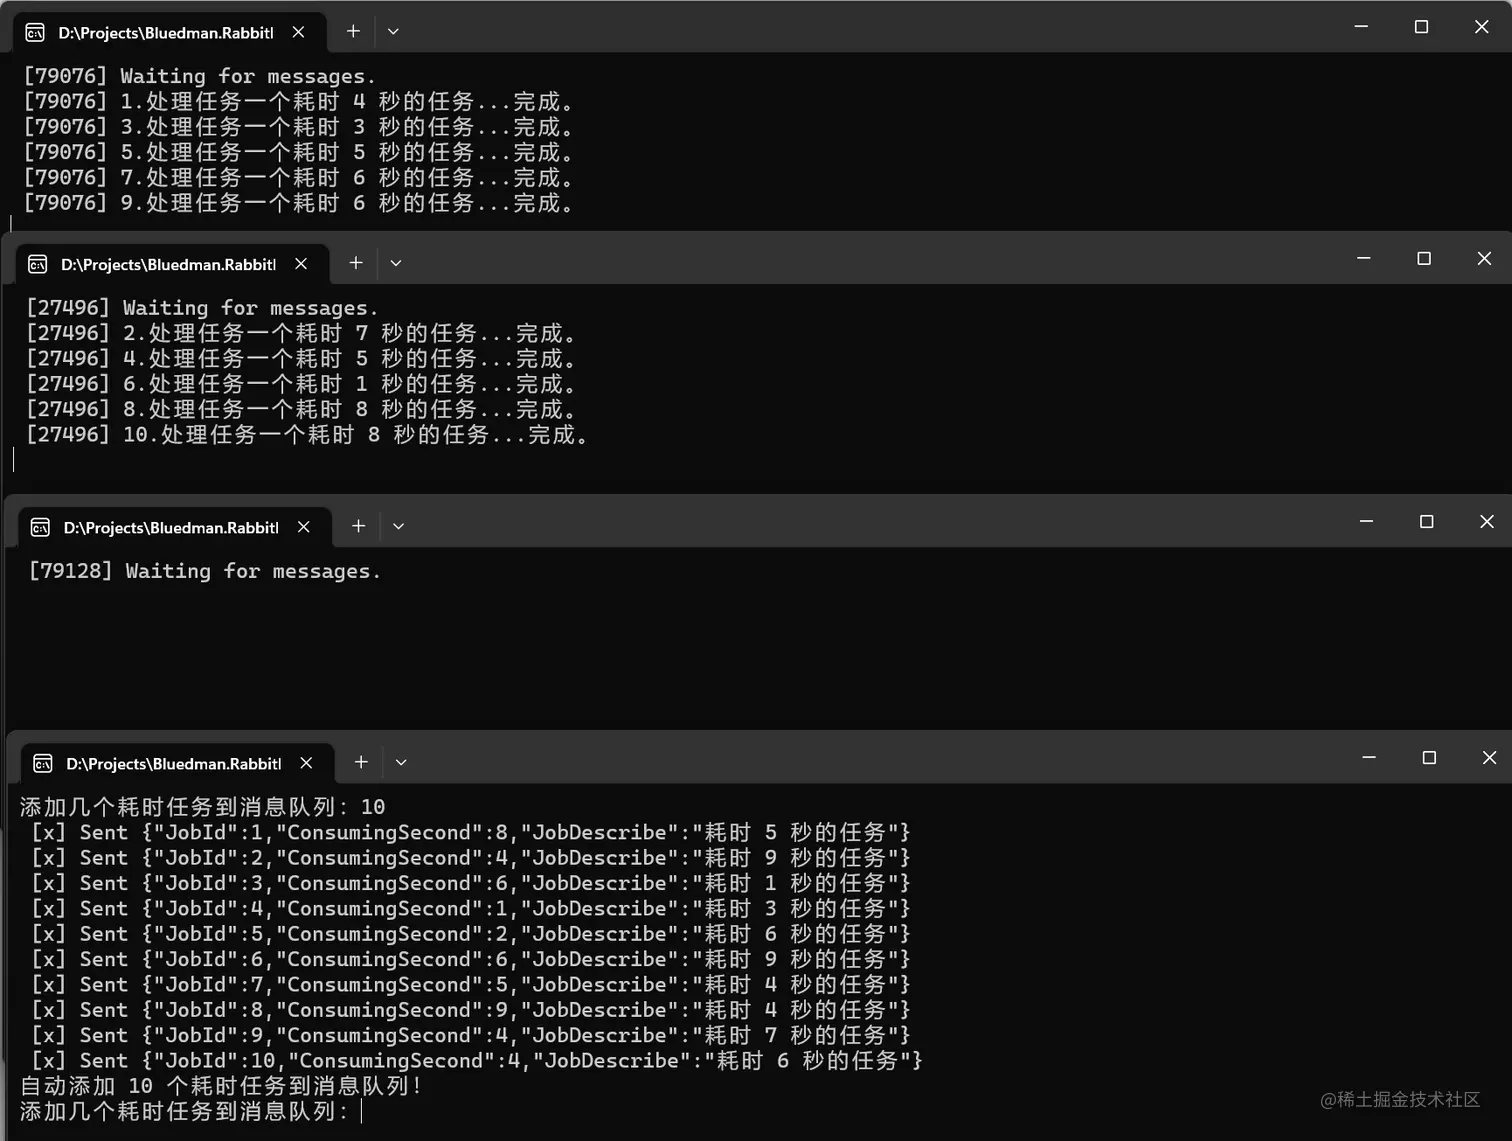Viewport: 1512px width, 1141px height.
Task: Click the [79076] line for task 9
Action: [298, 203]
